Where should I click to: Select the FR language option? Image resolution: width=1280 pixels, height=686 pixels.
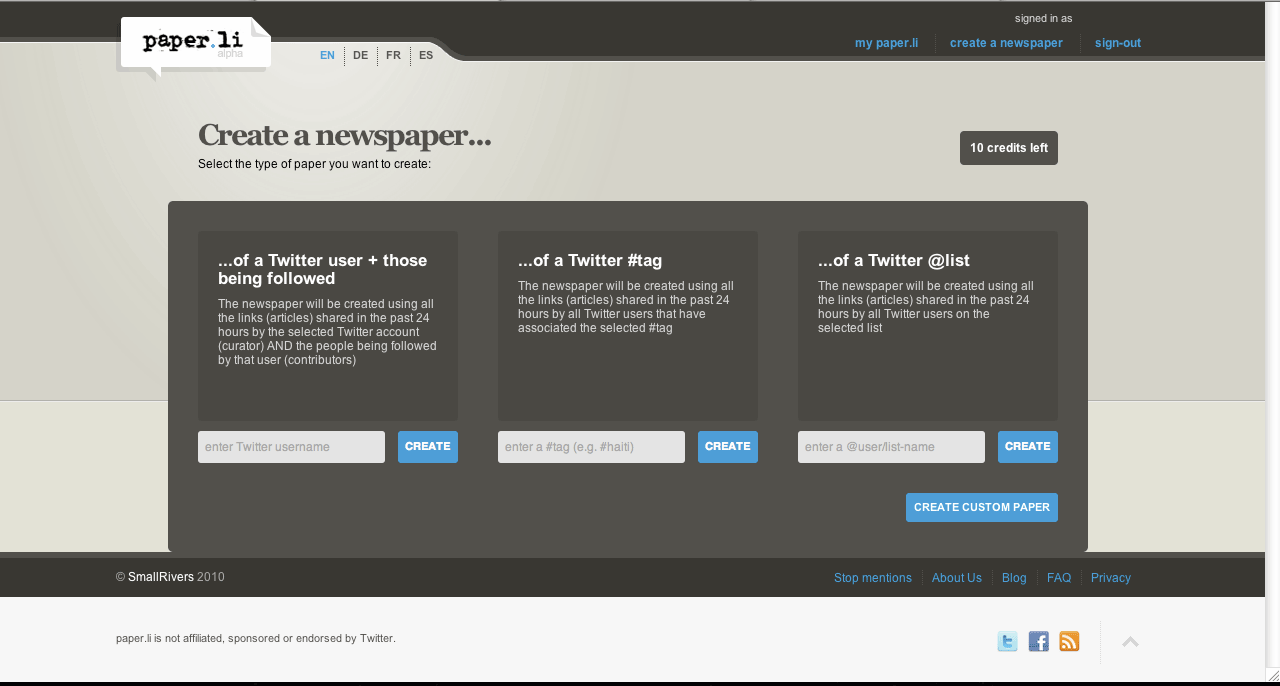point(393,56)
